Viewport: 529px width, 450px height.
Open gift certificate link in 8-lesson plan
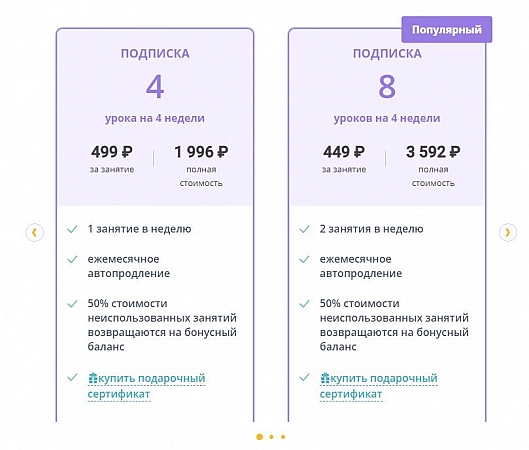(x=379, y=386)
